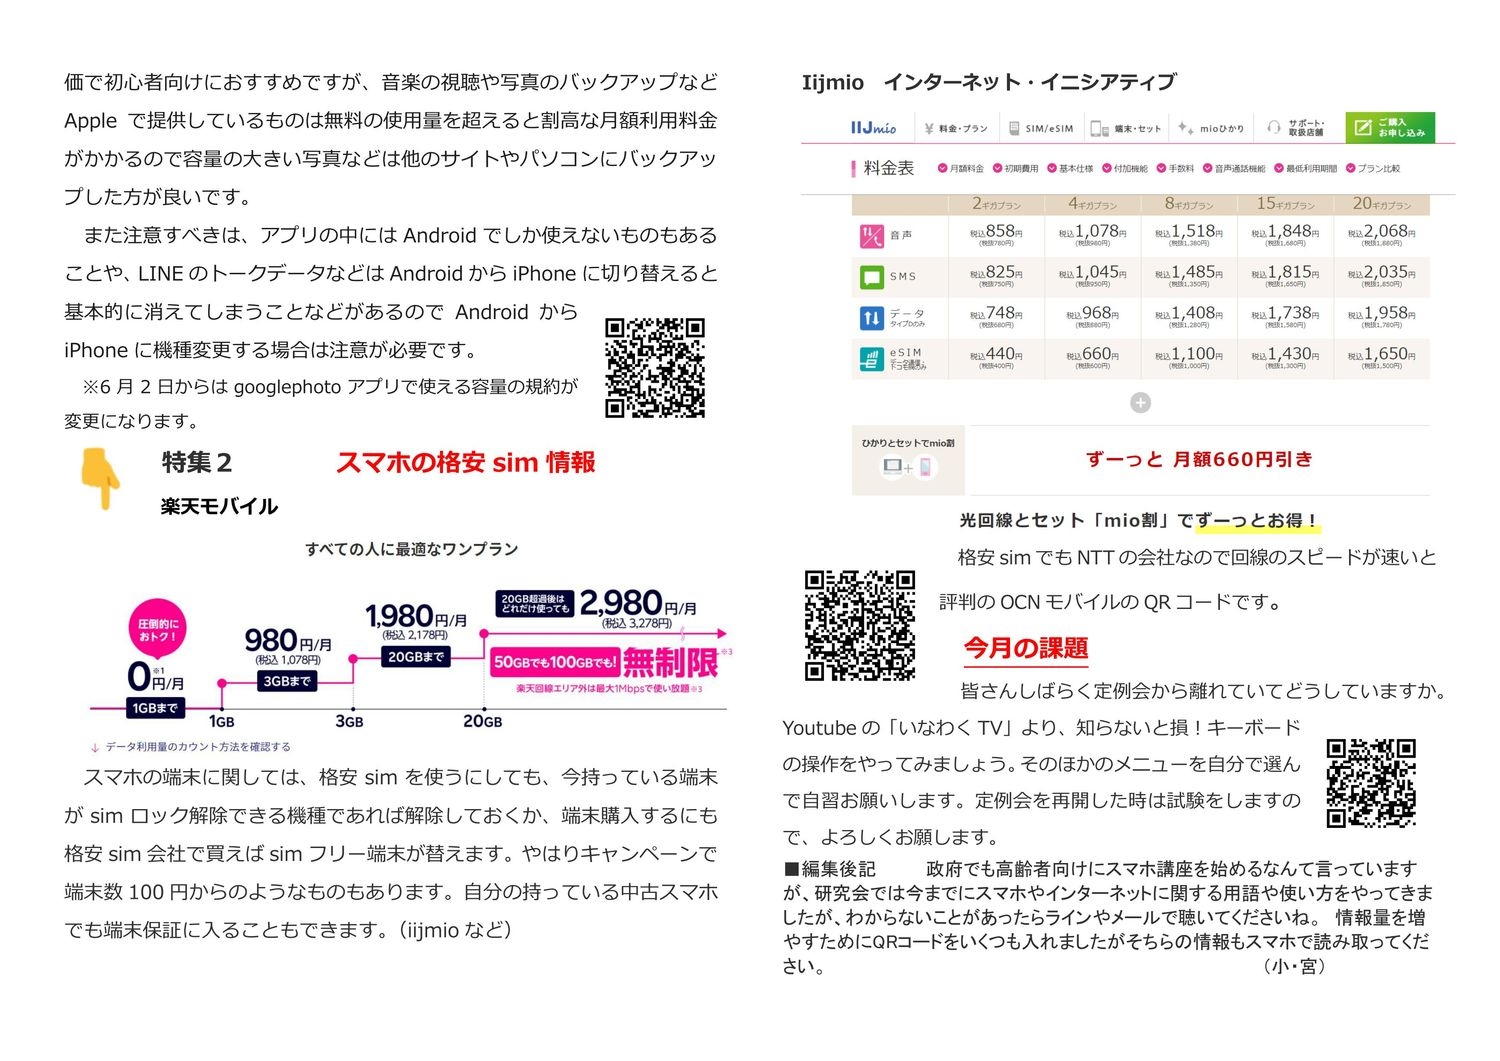Click the pink 圧倒的におトク! badge
The width and height of the screenshot is (1500, 1061).
click(158, 630)
